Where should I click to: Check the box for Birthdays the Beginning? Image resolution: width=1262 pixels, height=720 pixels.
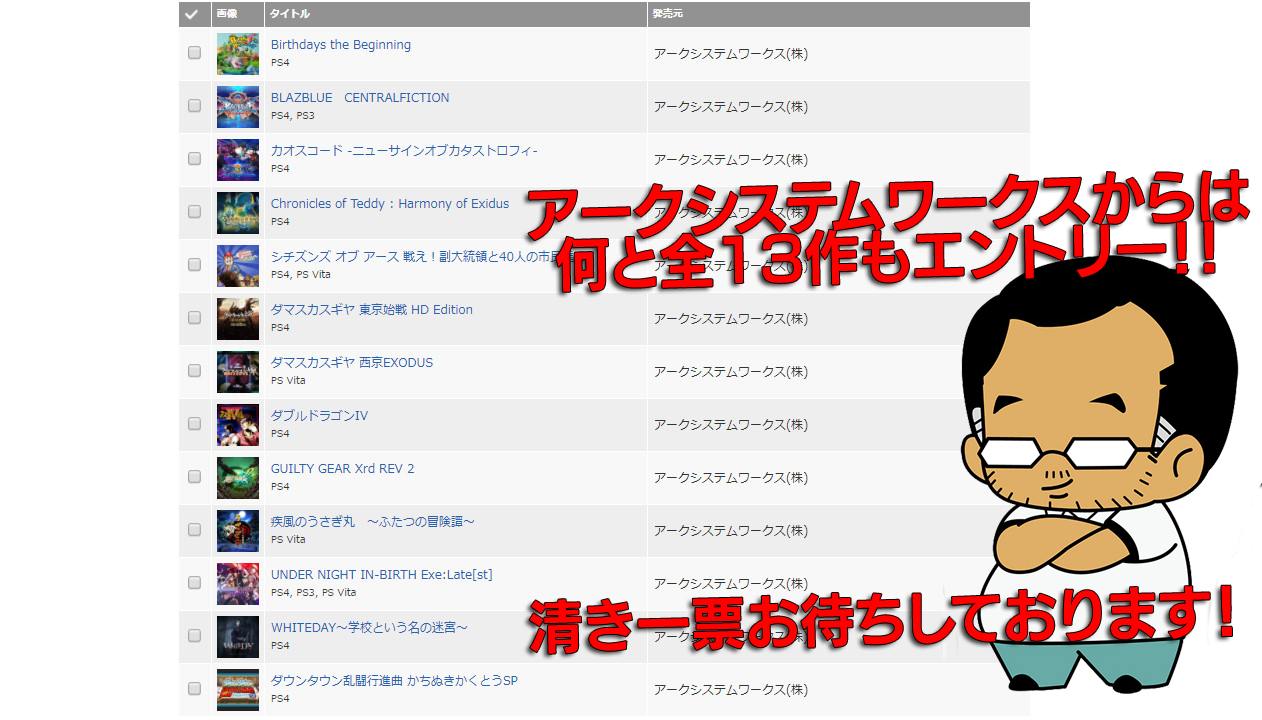(x=194, y=53)
